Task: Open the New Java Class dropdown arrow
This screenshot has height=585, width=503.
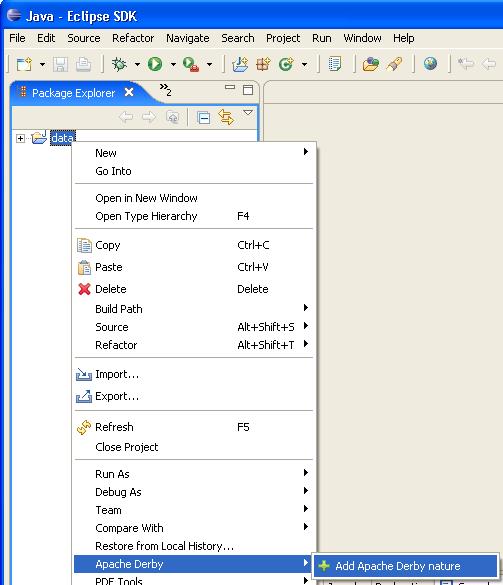Action: (304, 65)
